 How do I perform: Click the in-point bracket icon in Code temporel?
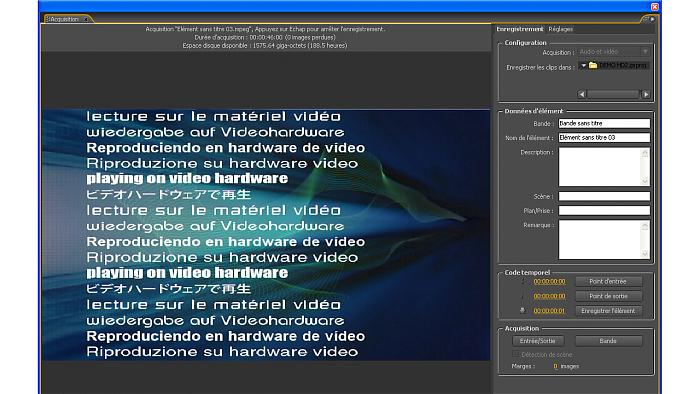523,282
